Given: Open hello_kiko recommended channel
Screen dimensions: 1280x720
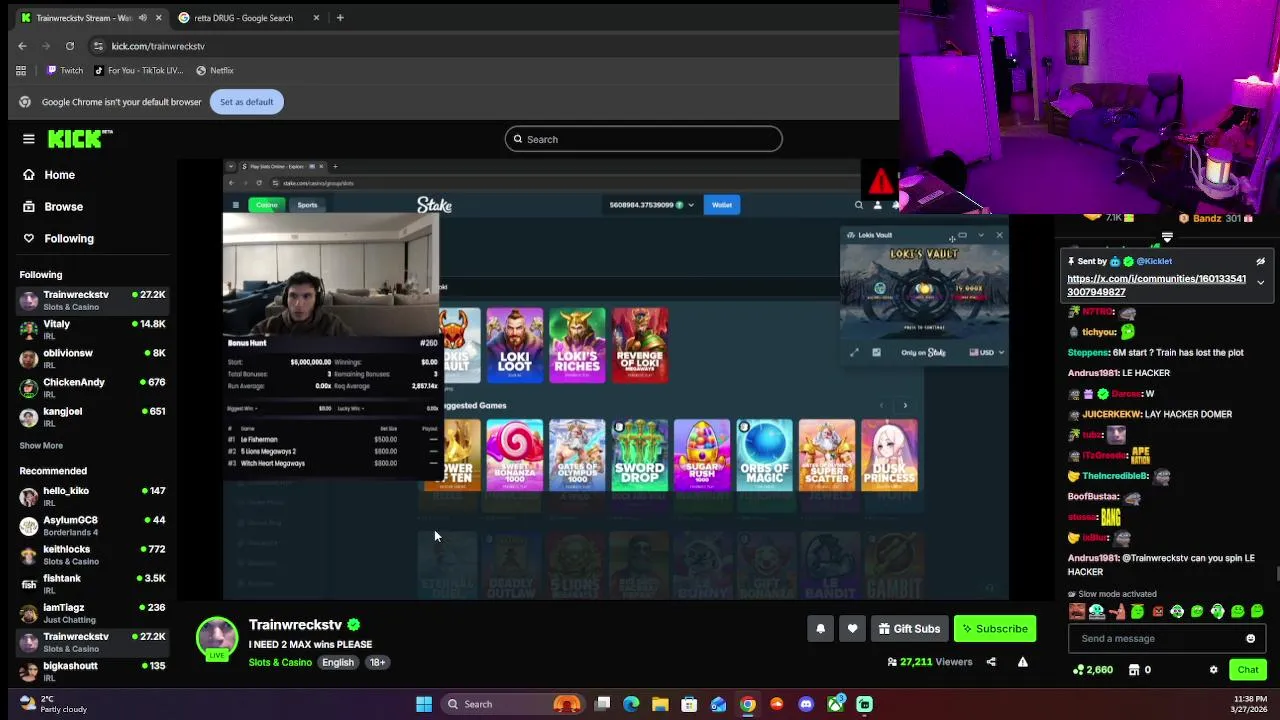Looking at the screenshot, I should click(92, 496).
